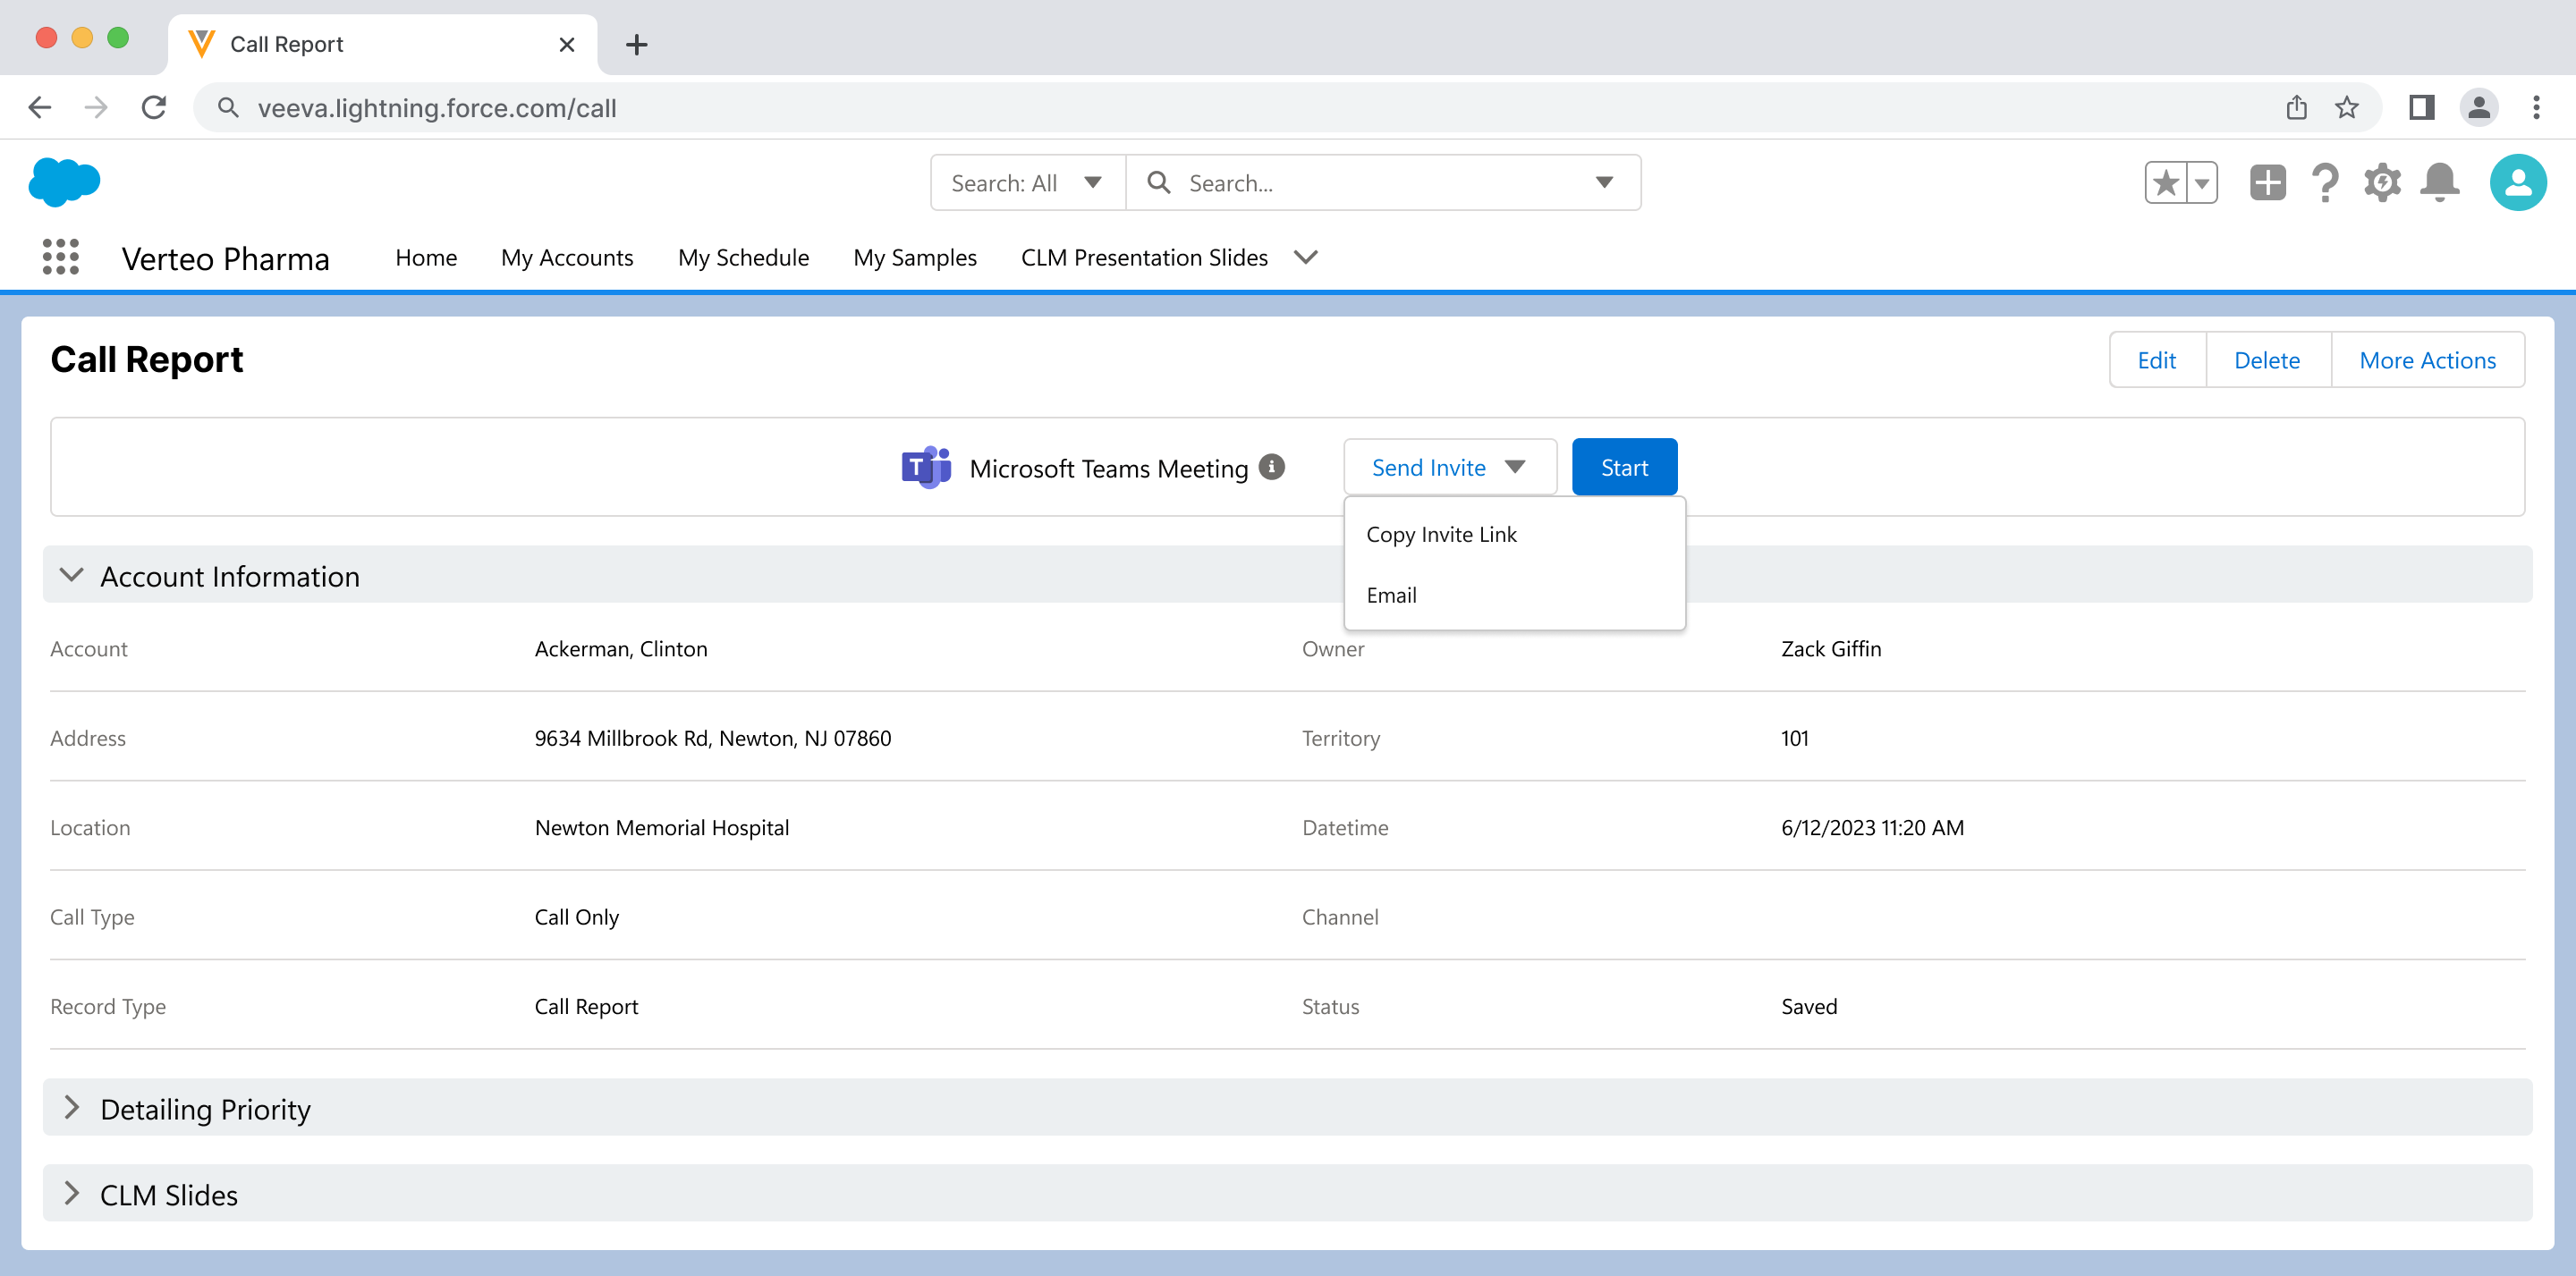Select Copy Invite Link menu option
Viewport: 2576px width, 1276px height.
[x=1441, y=534]
